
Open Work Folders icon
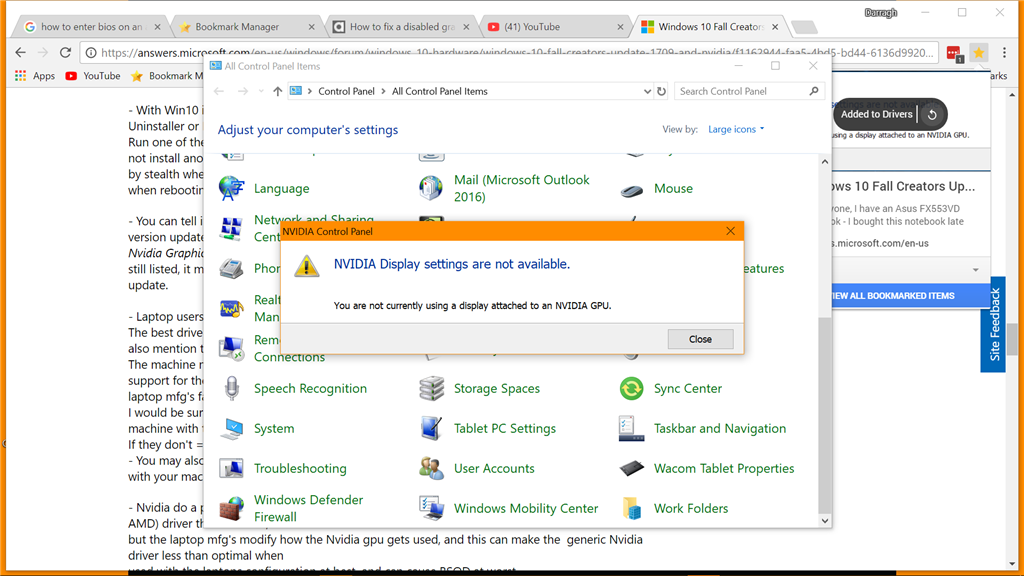tap(632, 508)
